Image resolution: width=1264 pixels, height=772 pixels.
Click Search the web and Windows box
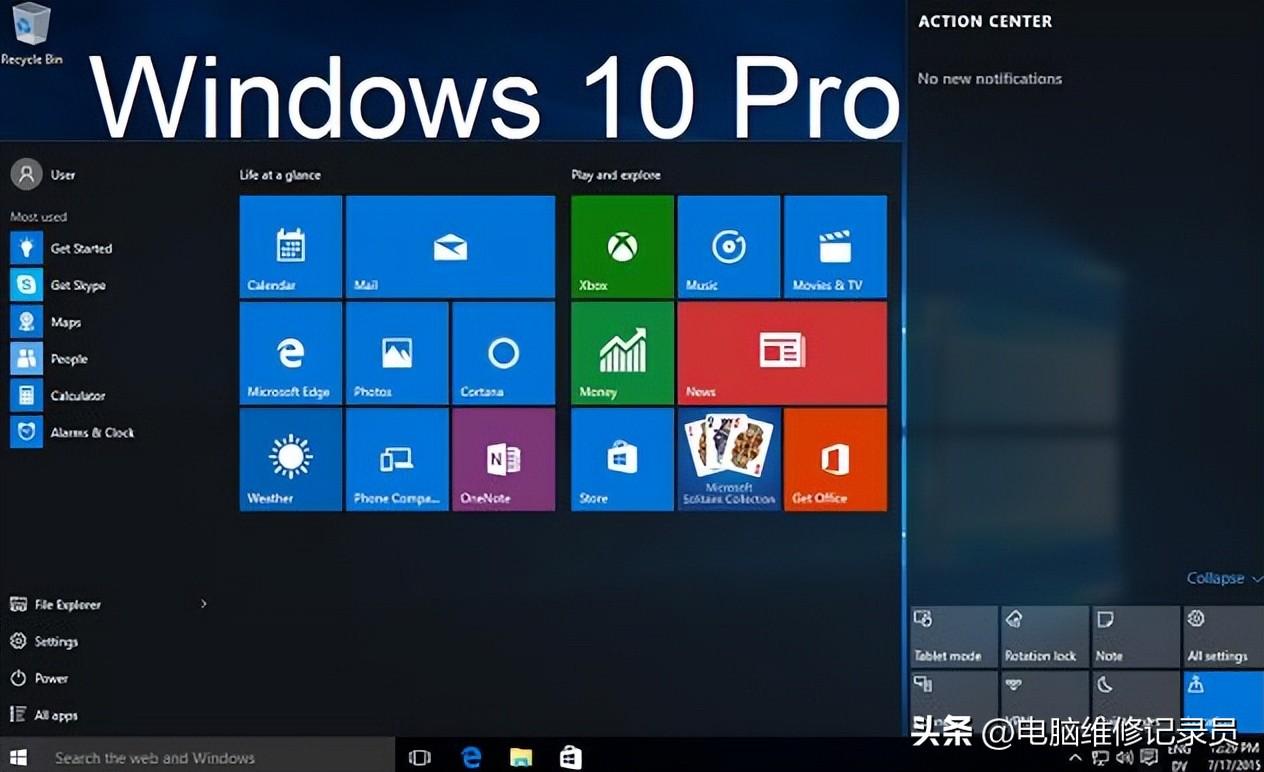pyautogui.click(x=216, y=757)
